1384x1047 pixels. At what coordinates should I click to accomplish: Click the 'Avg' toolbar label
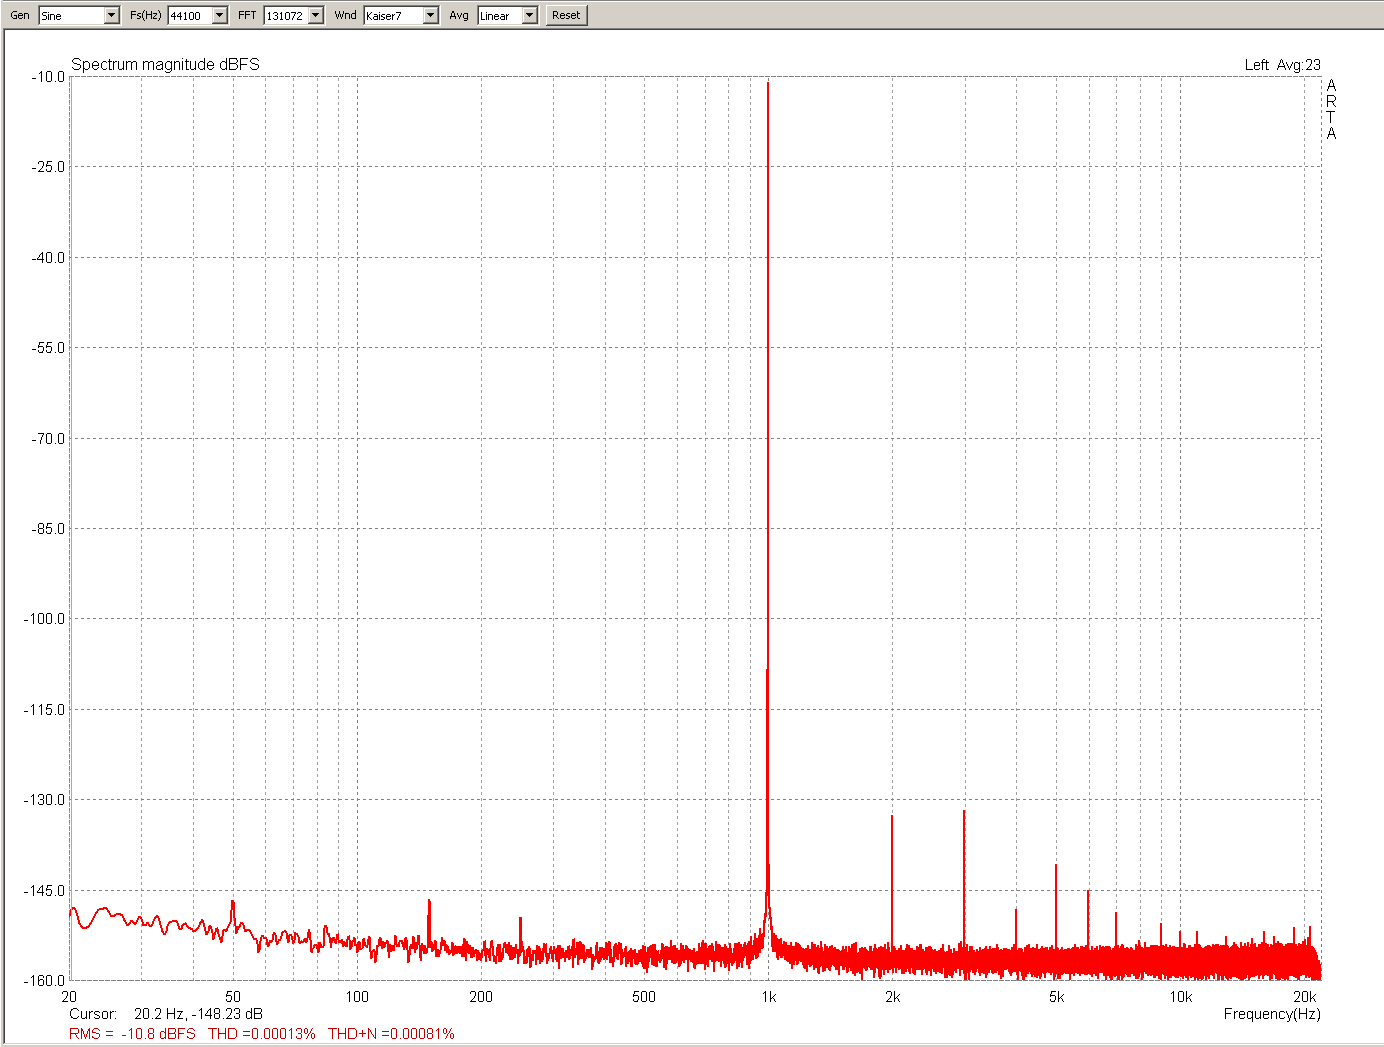tap(459, 15)
